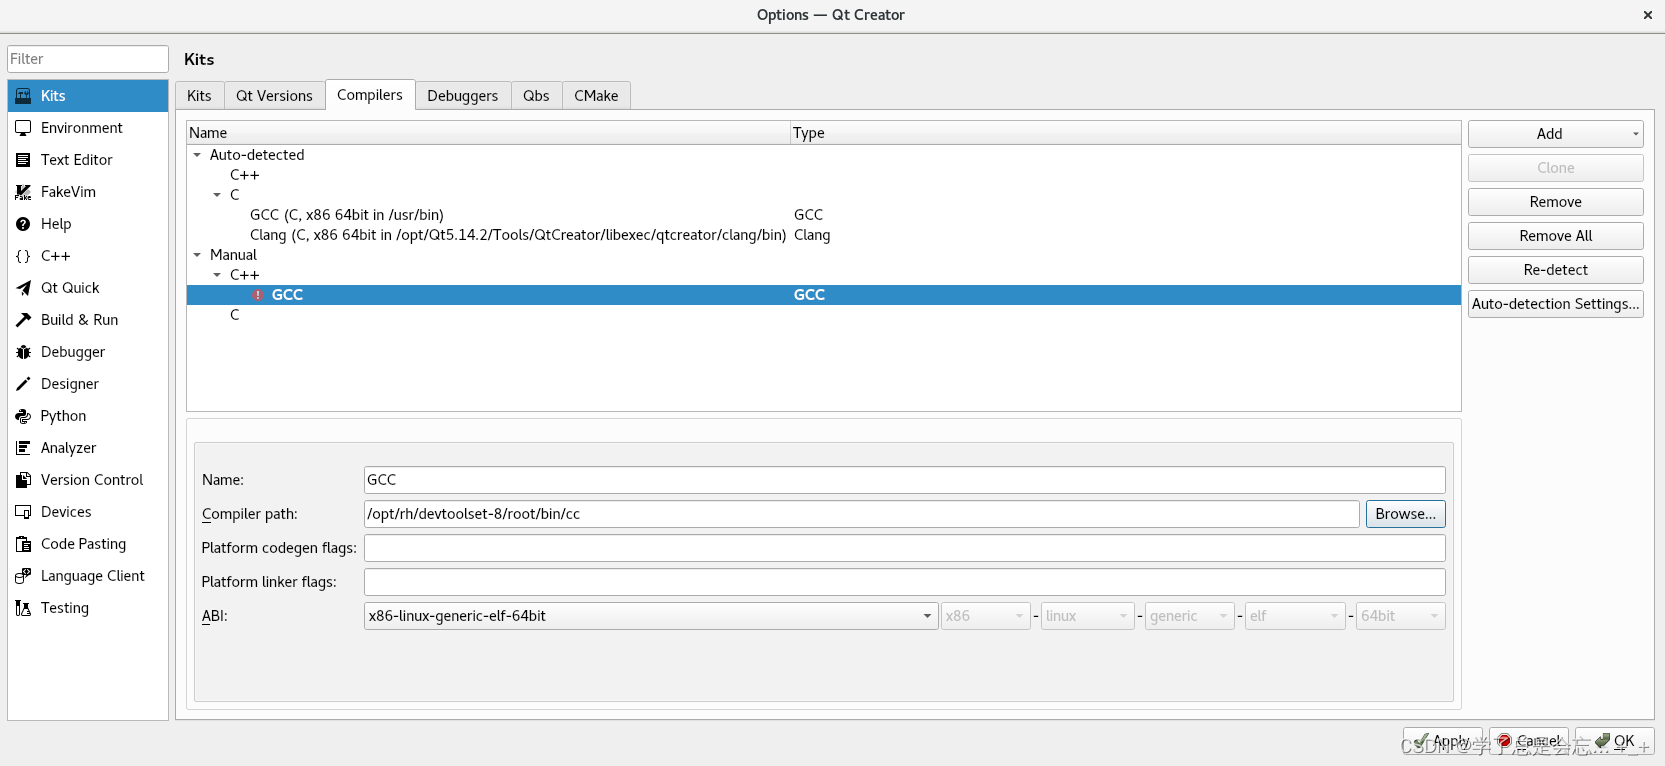Viewport: 1665px width, 766px height.
Task: Select the Python logo icon
Action: click(x=23, y=416)
